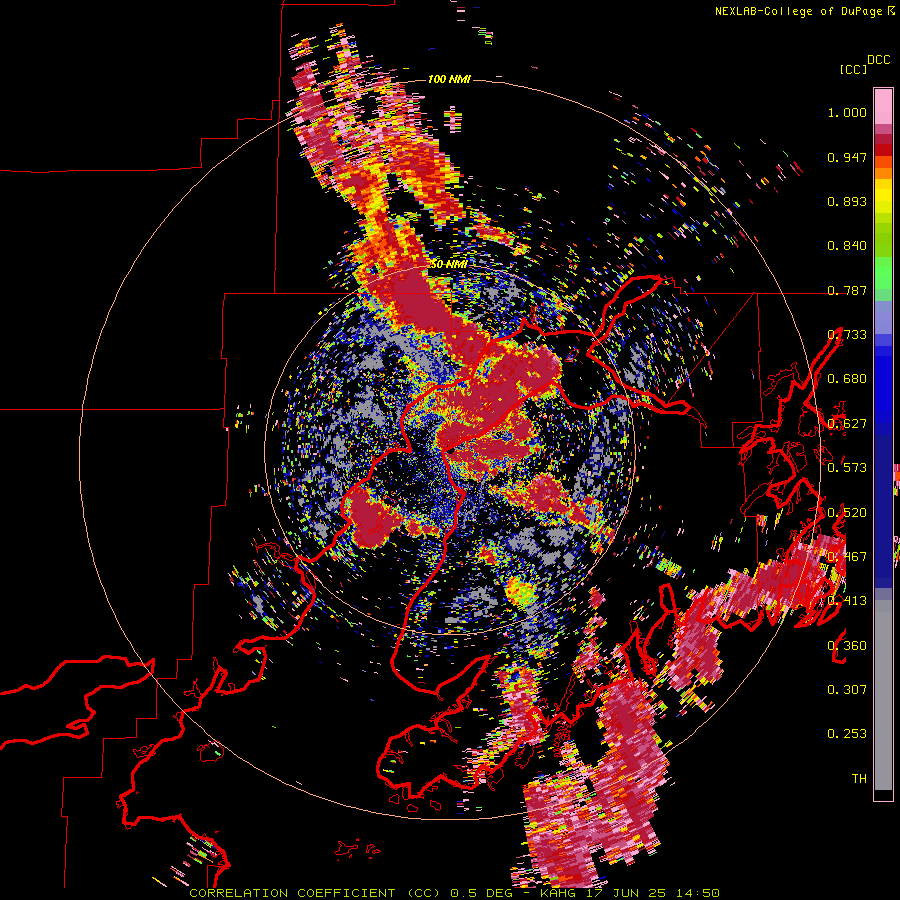Image resolution: width=900 pixels, height=900 pixels.
Task: Click the gray lower segment of color bar
Action: tap(883, 695)
